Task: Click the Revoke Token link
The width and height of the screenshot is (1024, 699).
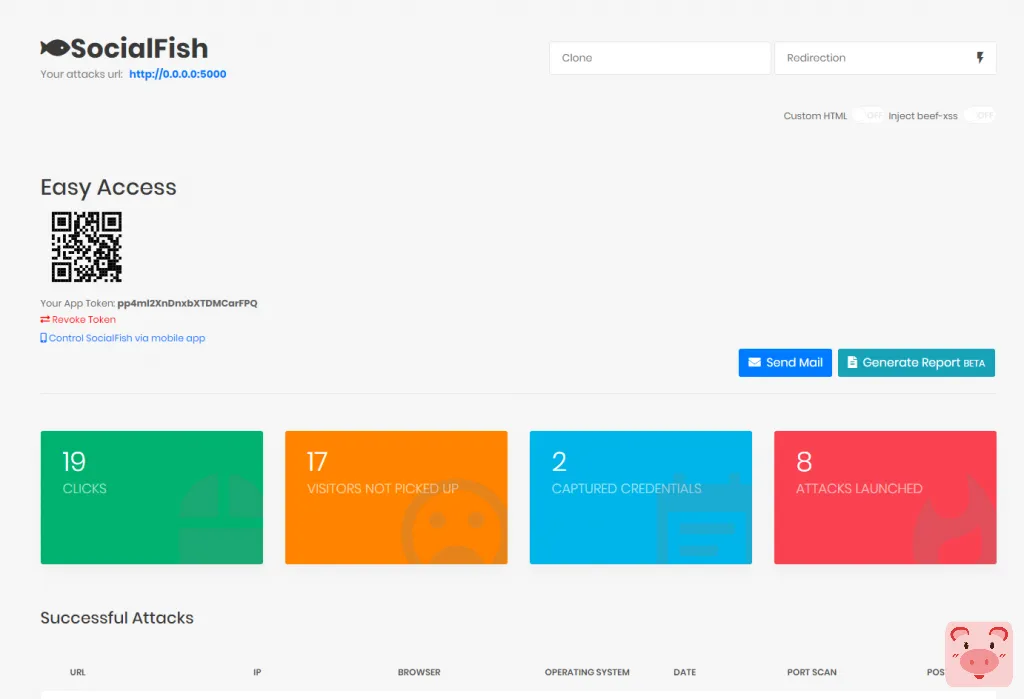Action: click(84, 319)
